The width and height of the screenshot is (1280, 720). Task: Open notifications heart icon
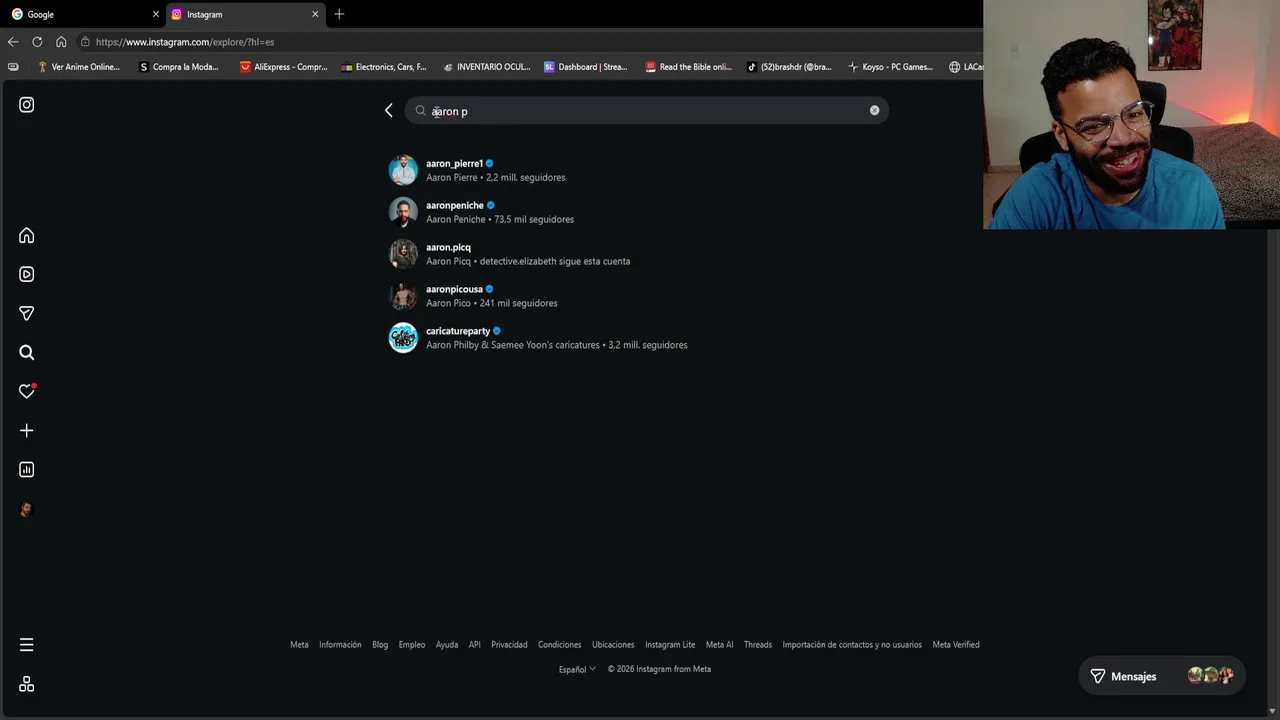[x=27, y=391]
